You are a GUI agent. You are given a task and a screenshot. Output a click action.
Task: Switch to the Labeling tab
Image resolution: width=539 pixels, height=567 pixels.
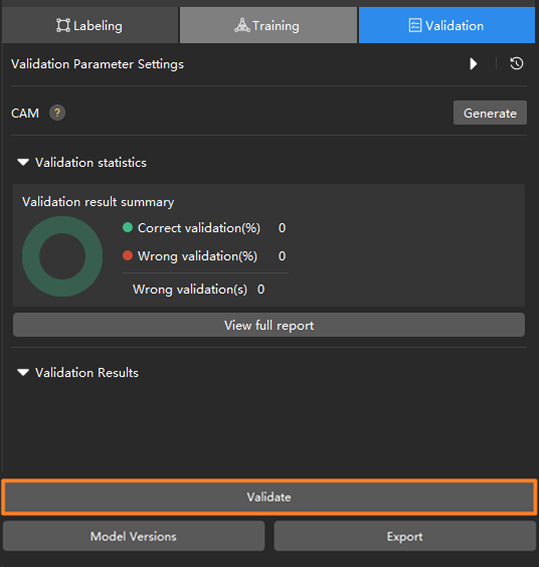tap(90, 25)
